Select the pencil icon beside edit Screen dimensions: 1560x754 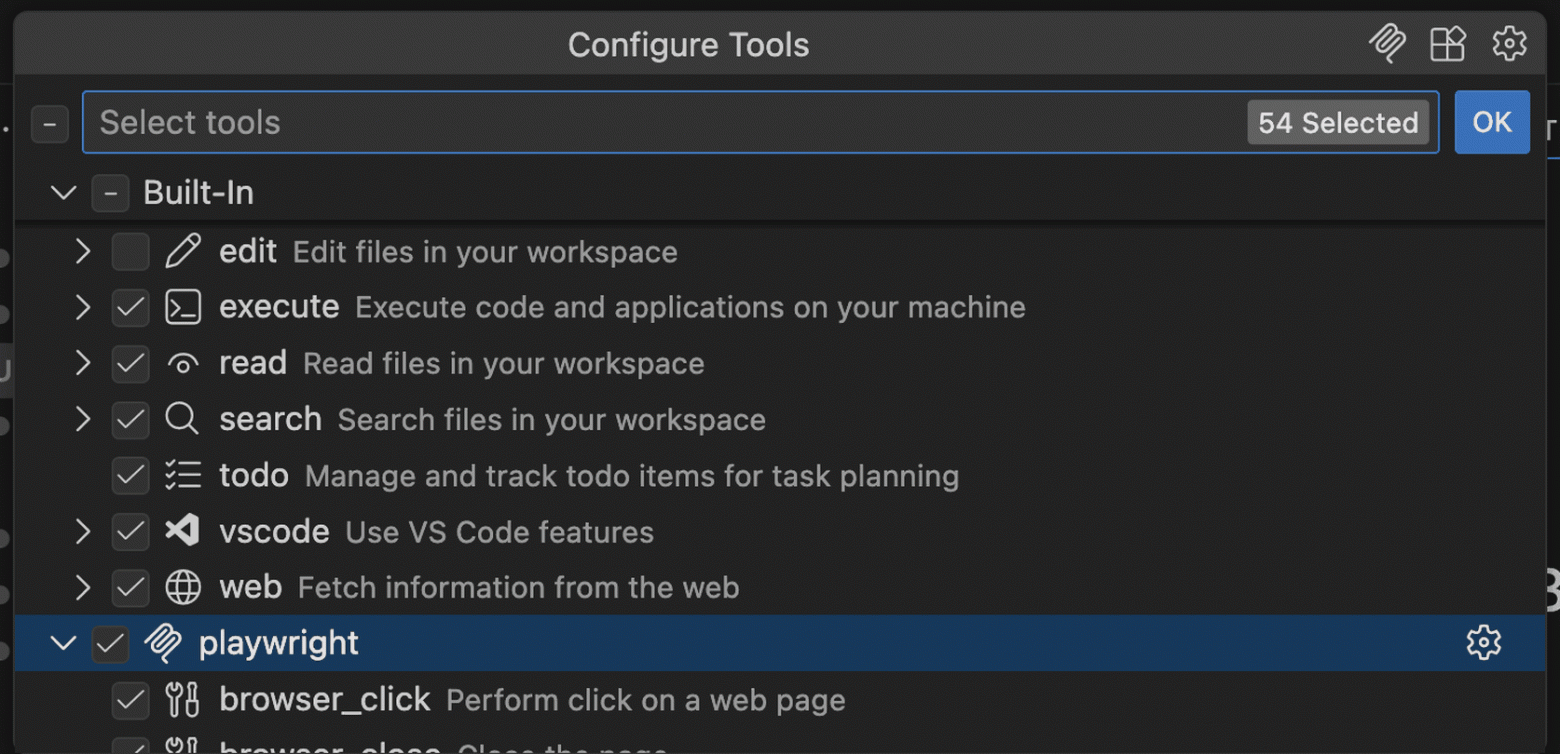point(183,252)
